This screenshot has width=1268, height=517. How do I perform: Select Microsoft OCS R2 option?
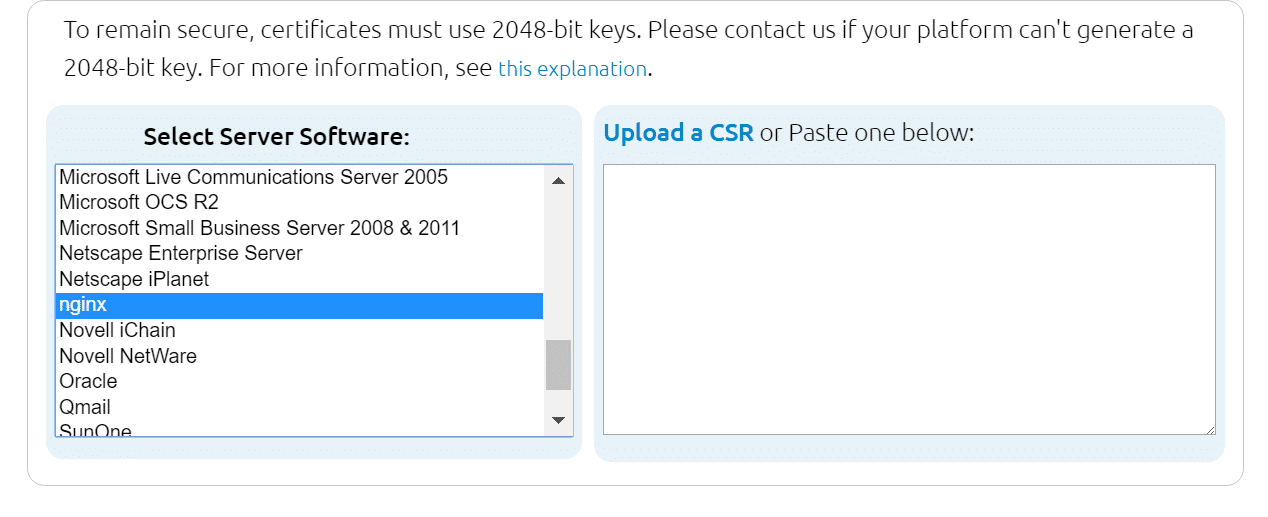[139, 203]
